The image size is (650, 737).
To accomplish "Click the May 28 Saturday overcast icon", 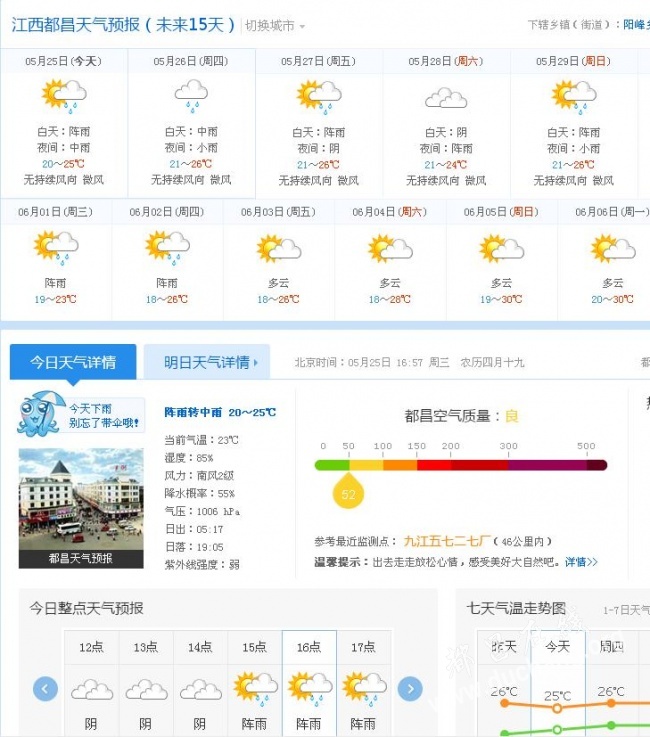I will (446, 98).
